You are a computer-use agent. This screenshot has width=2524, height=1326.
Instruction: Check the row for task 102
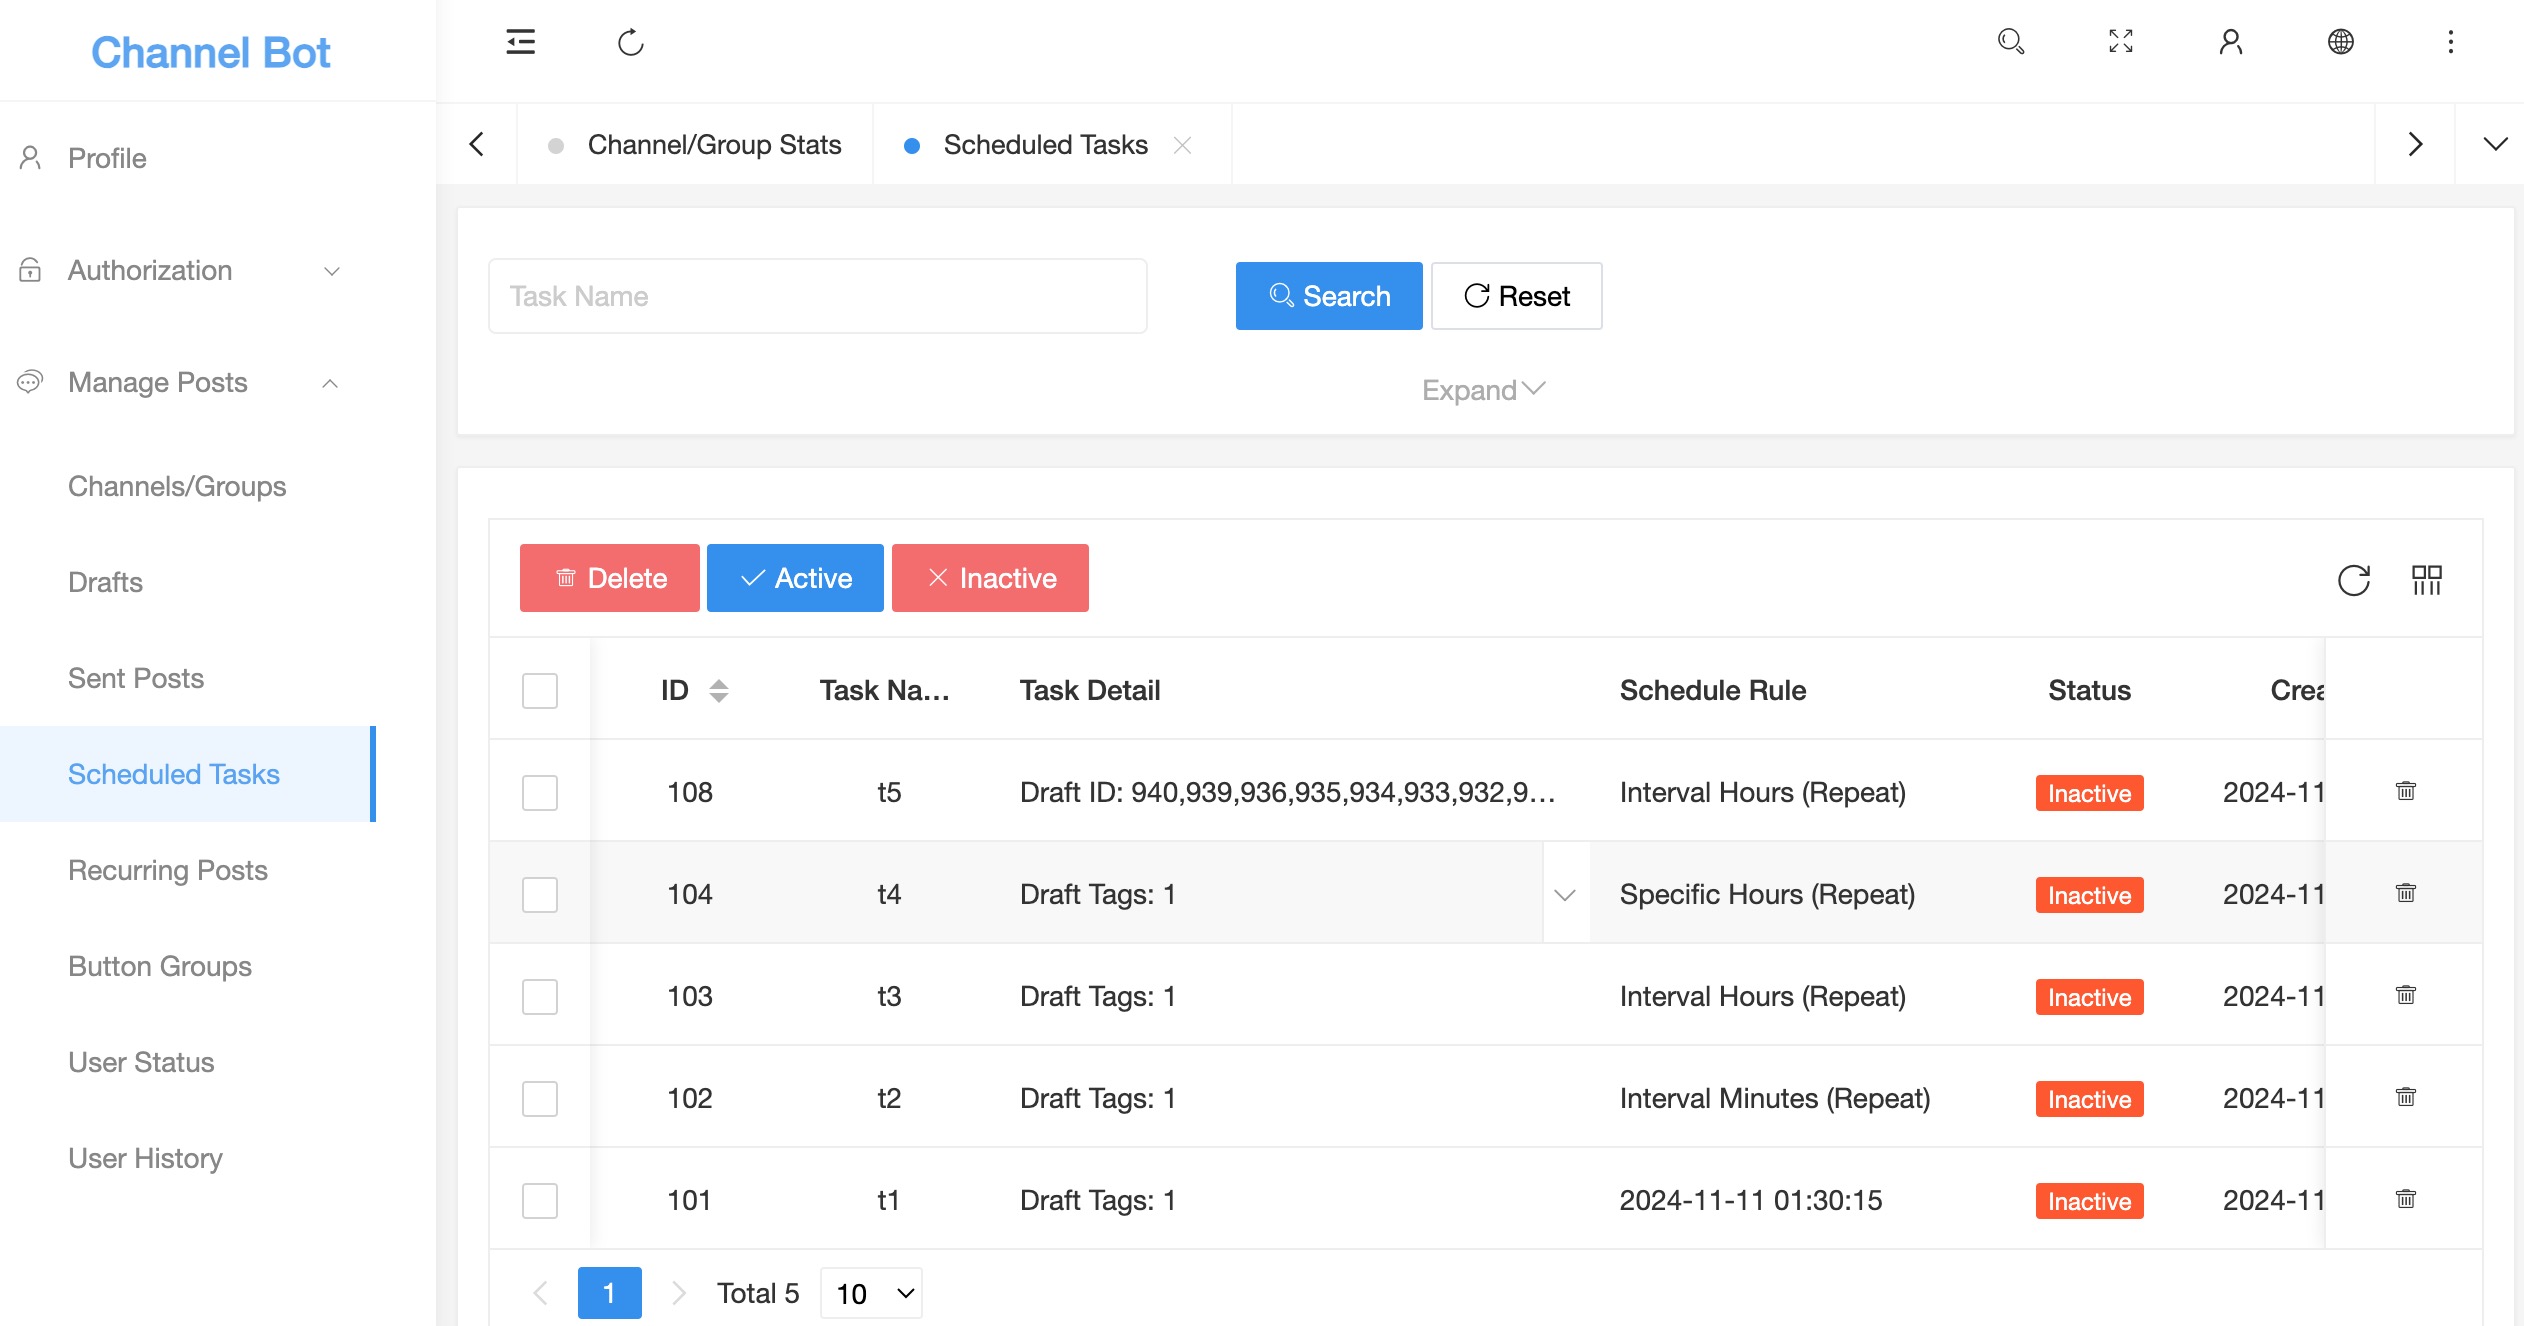[540, 1098]
